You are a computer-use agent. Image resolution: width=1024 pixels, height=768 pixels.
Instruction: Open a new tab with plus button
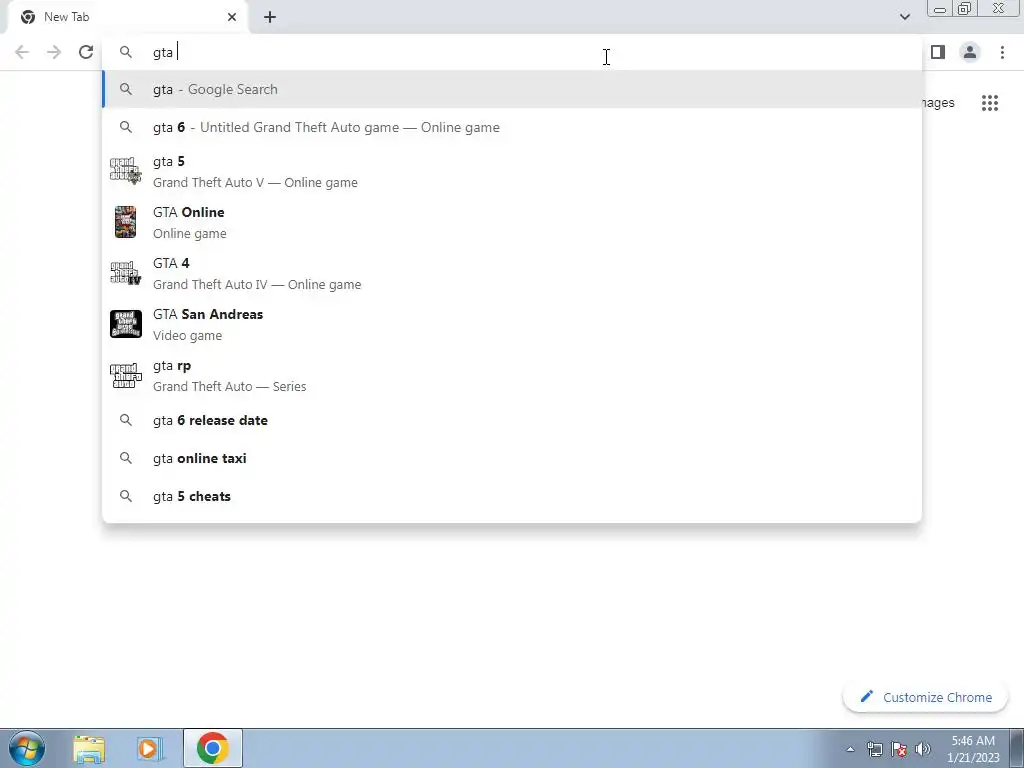(270, 17)
